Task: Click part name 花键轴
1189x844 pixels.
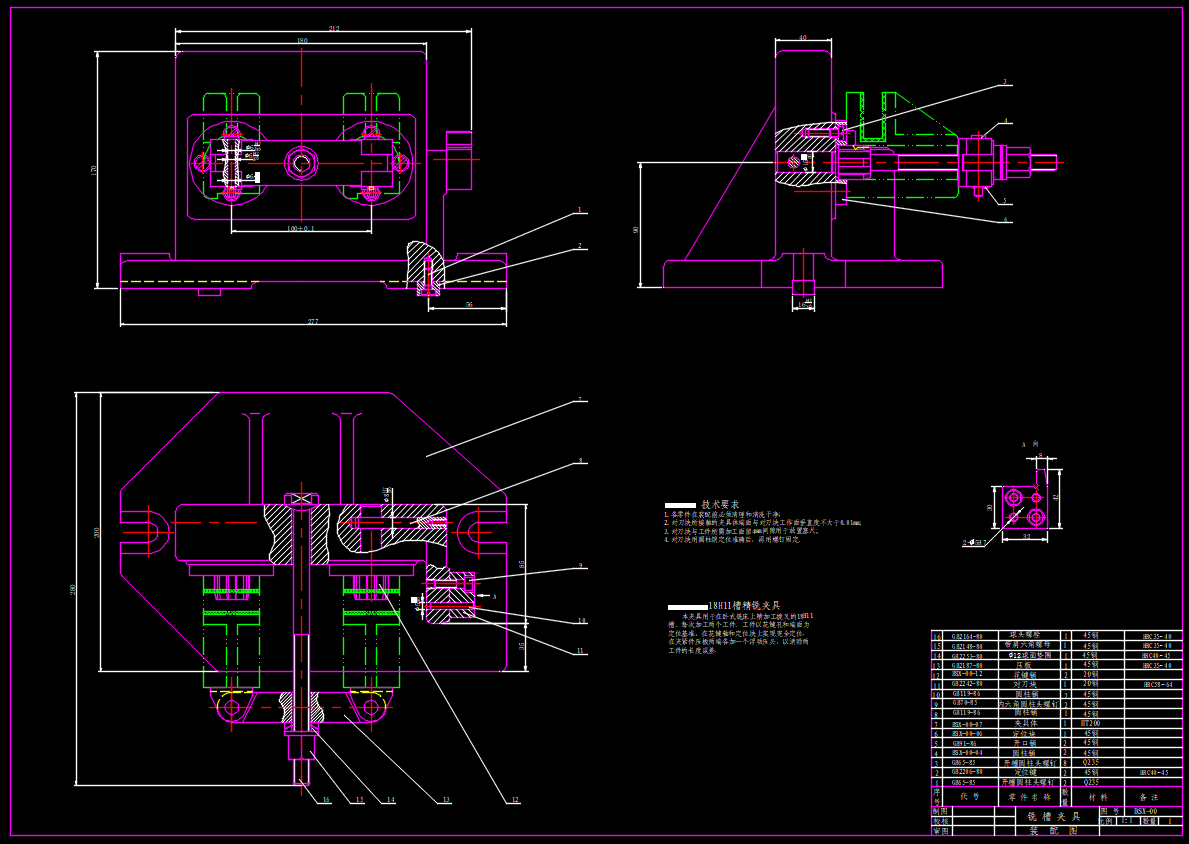Action: [x=1024, y=675]
